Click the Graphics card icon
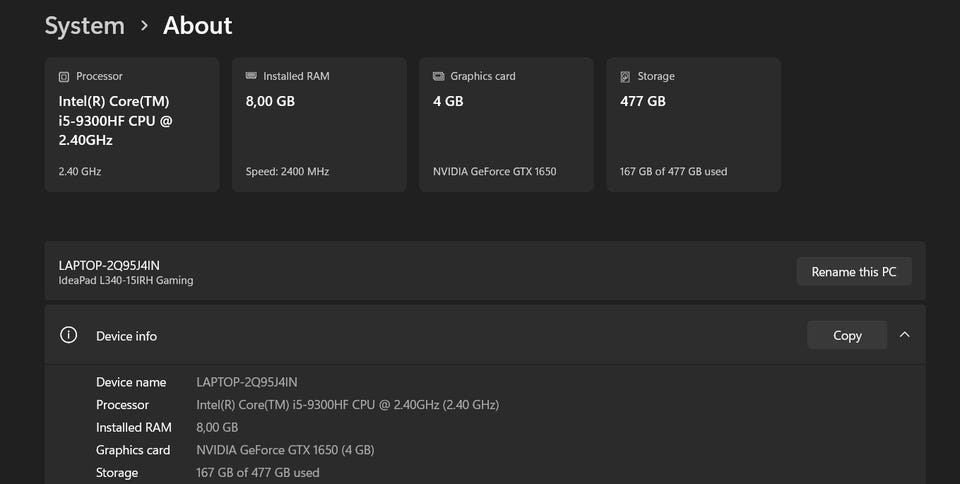 (438, 76)
